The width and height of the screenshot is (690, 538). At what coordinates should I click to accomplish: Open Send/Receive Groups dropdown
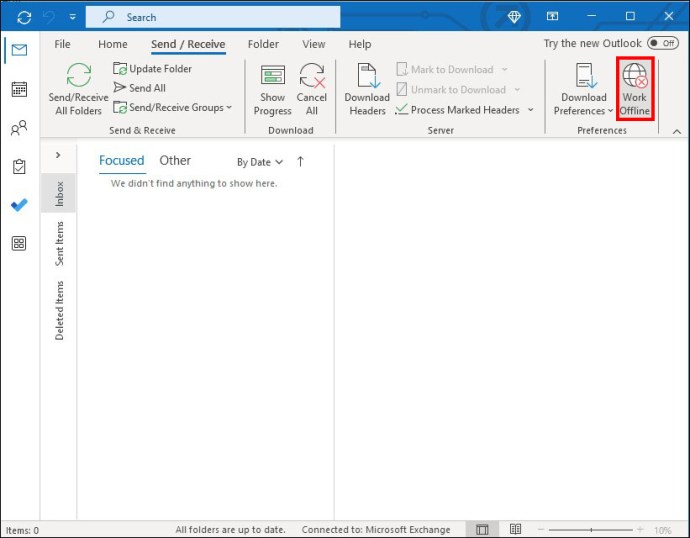pos(172,107)
